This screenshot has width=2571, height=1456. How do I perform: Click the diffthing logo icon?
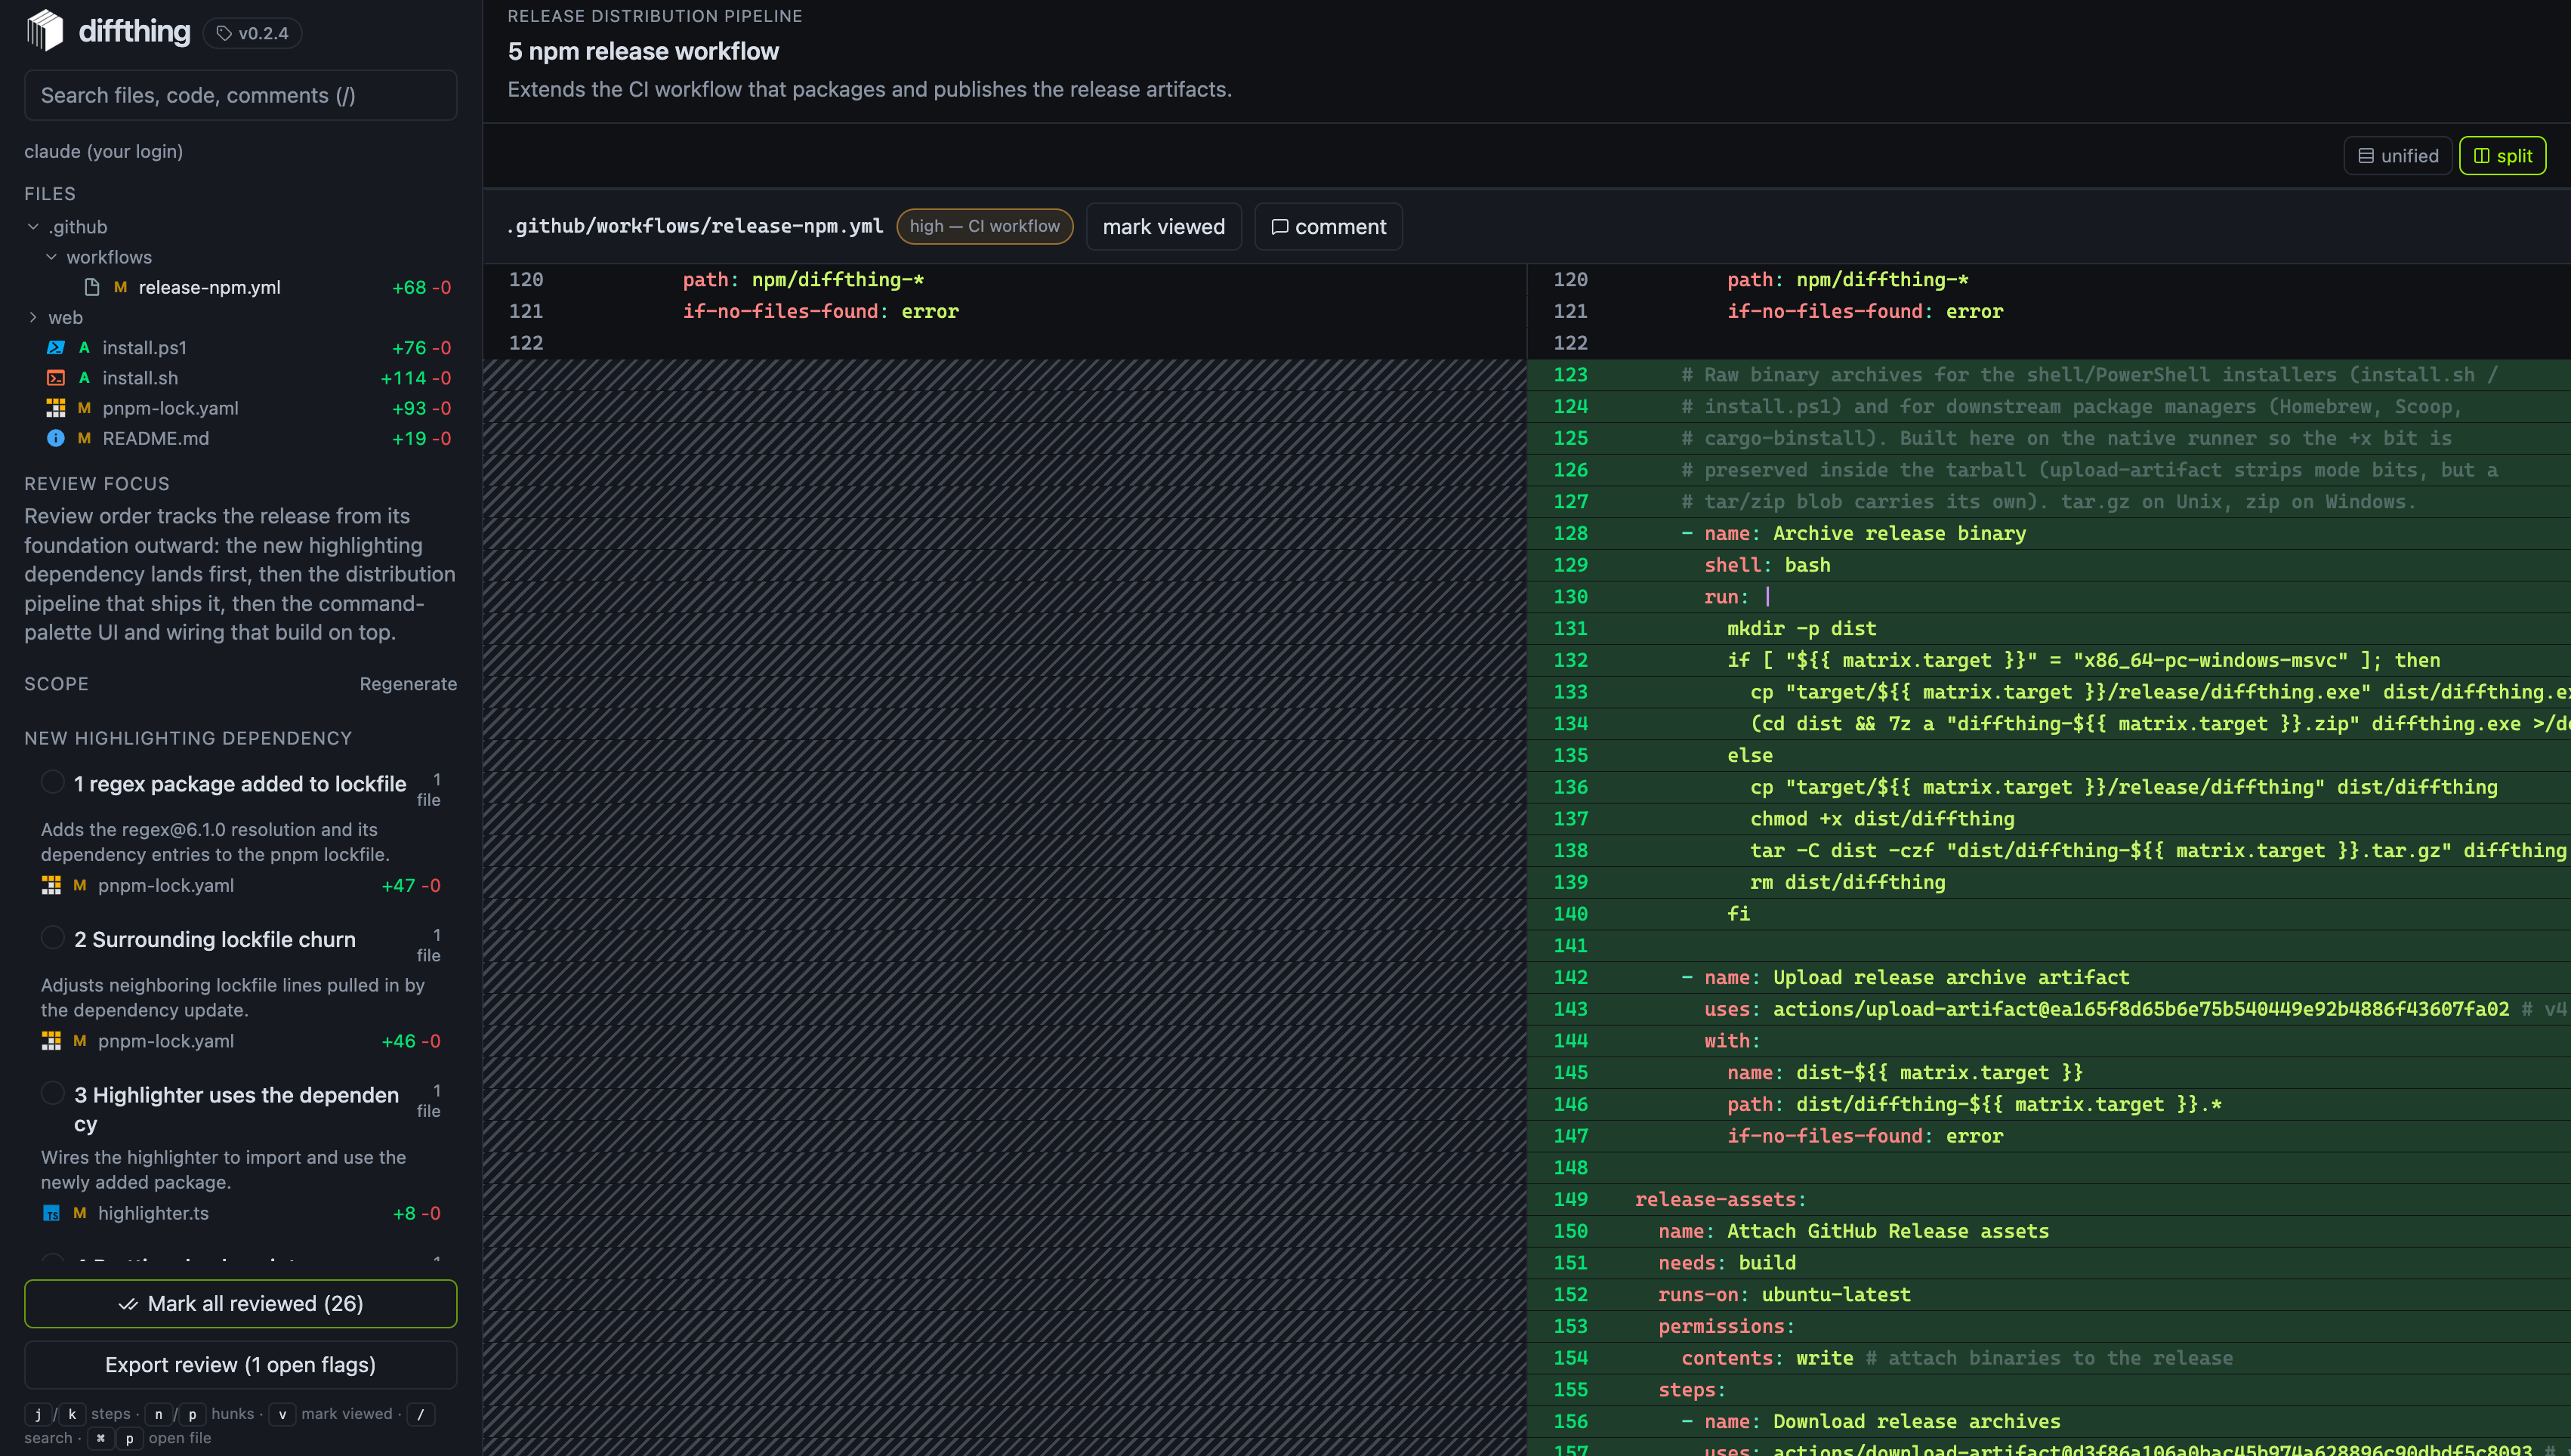pos(45,30)
